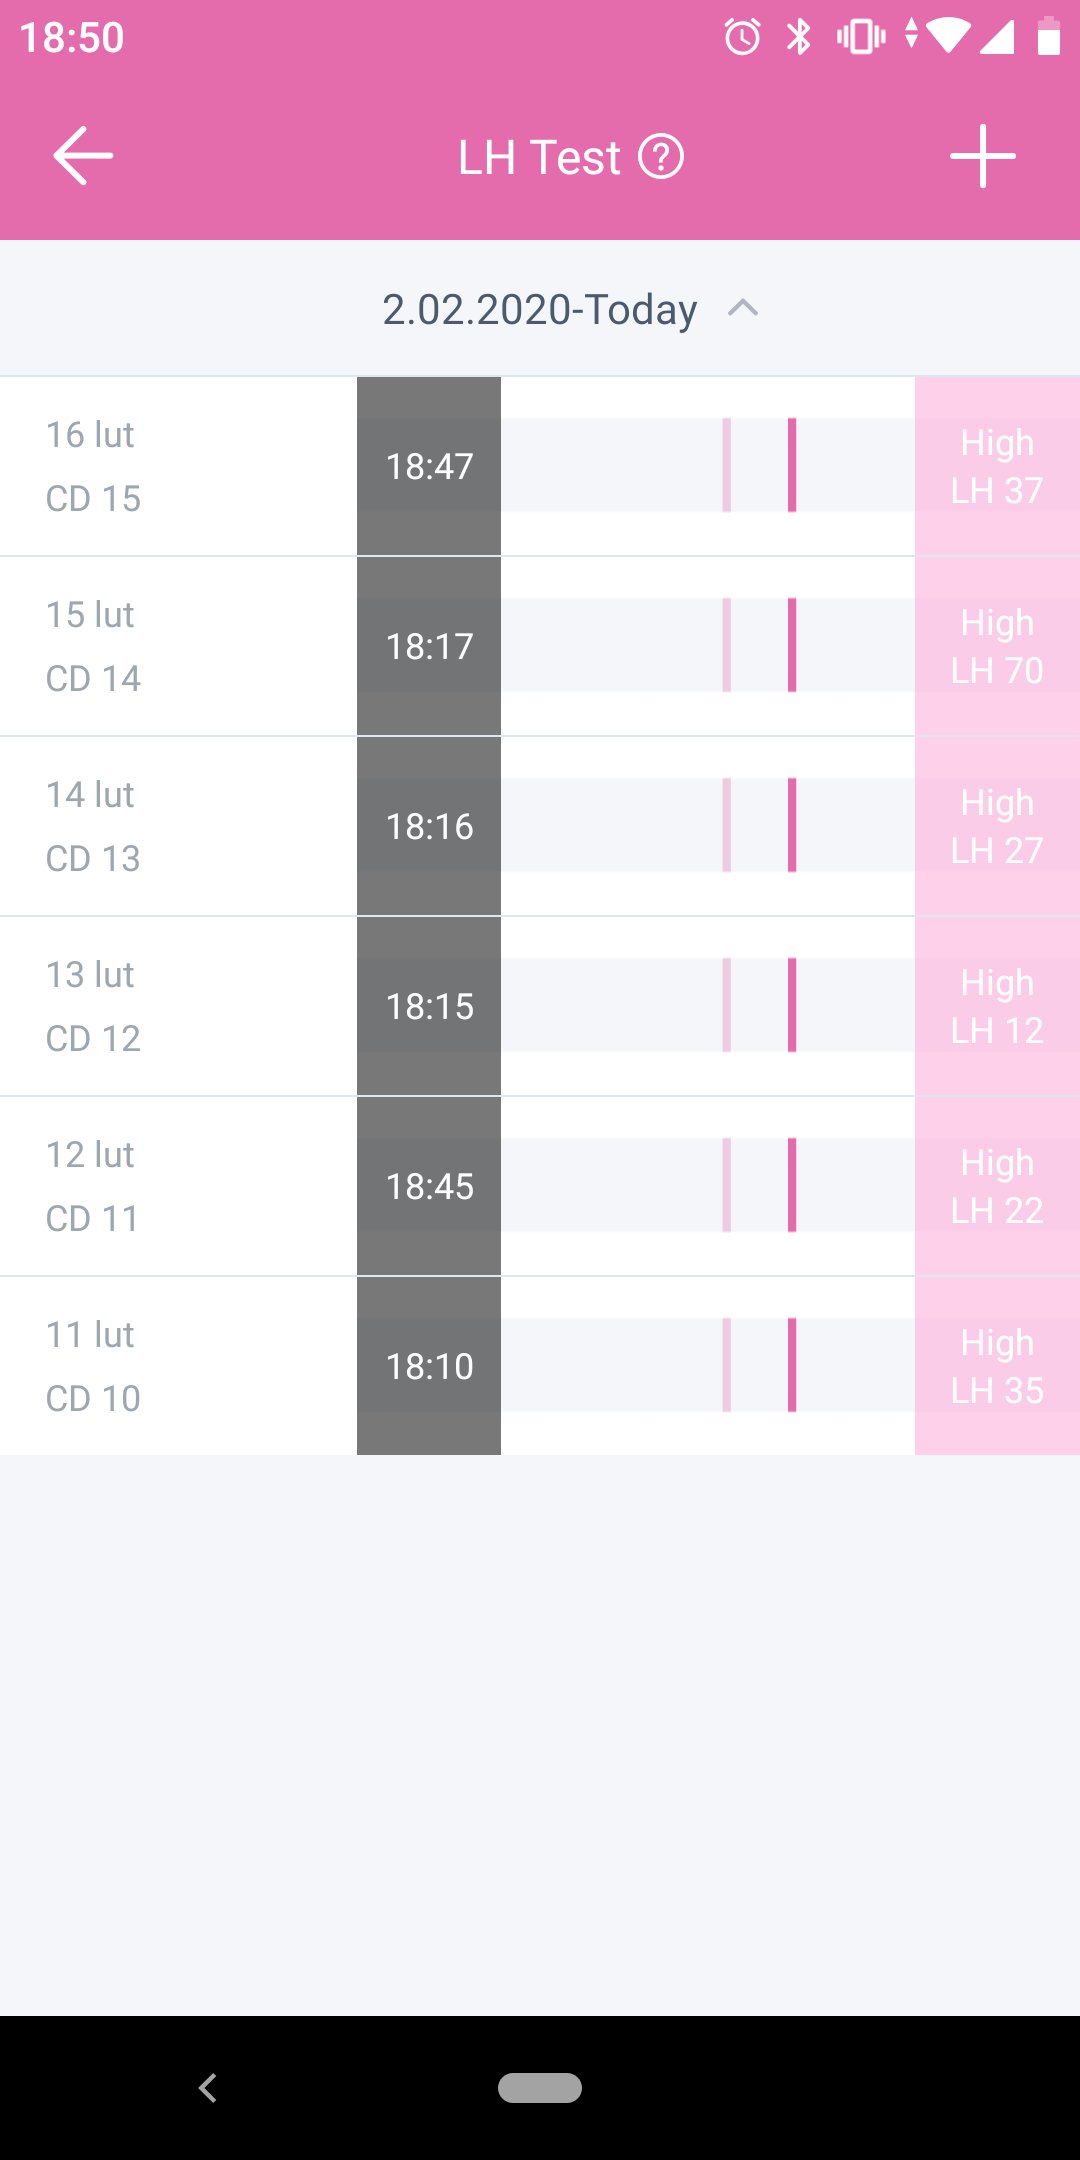Tap the alarm clock status icon
The height and width of the screenshot is (2160, 1080).
742,38
